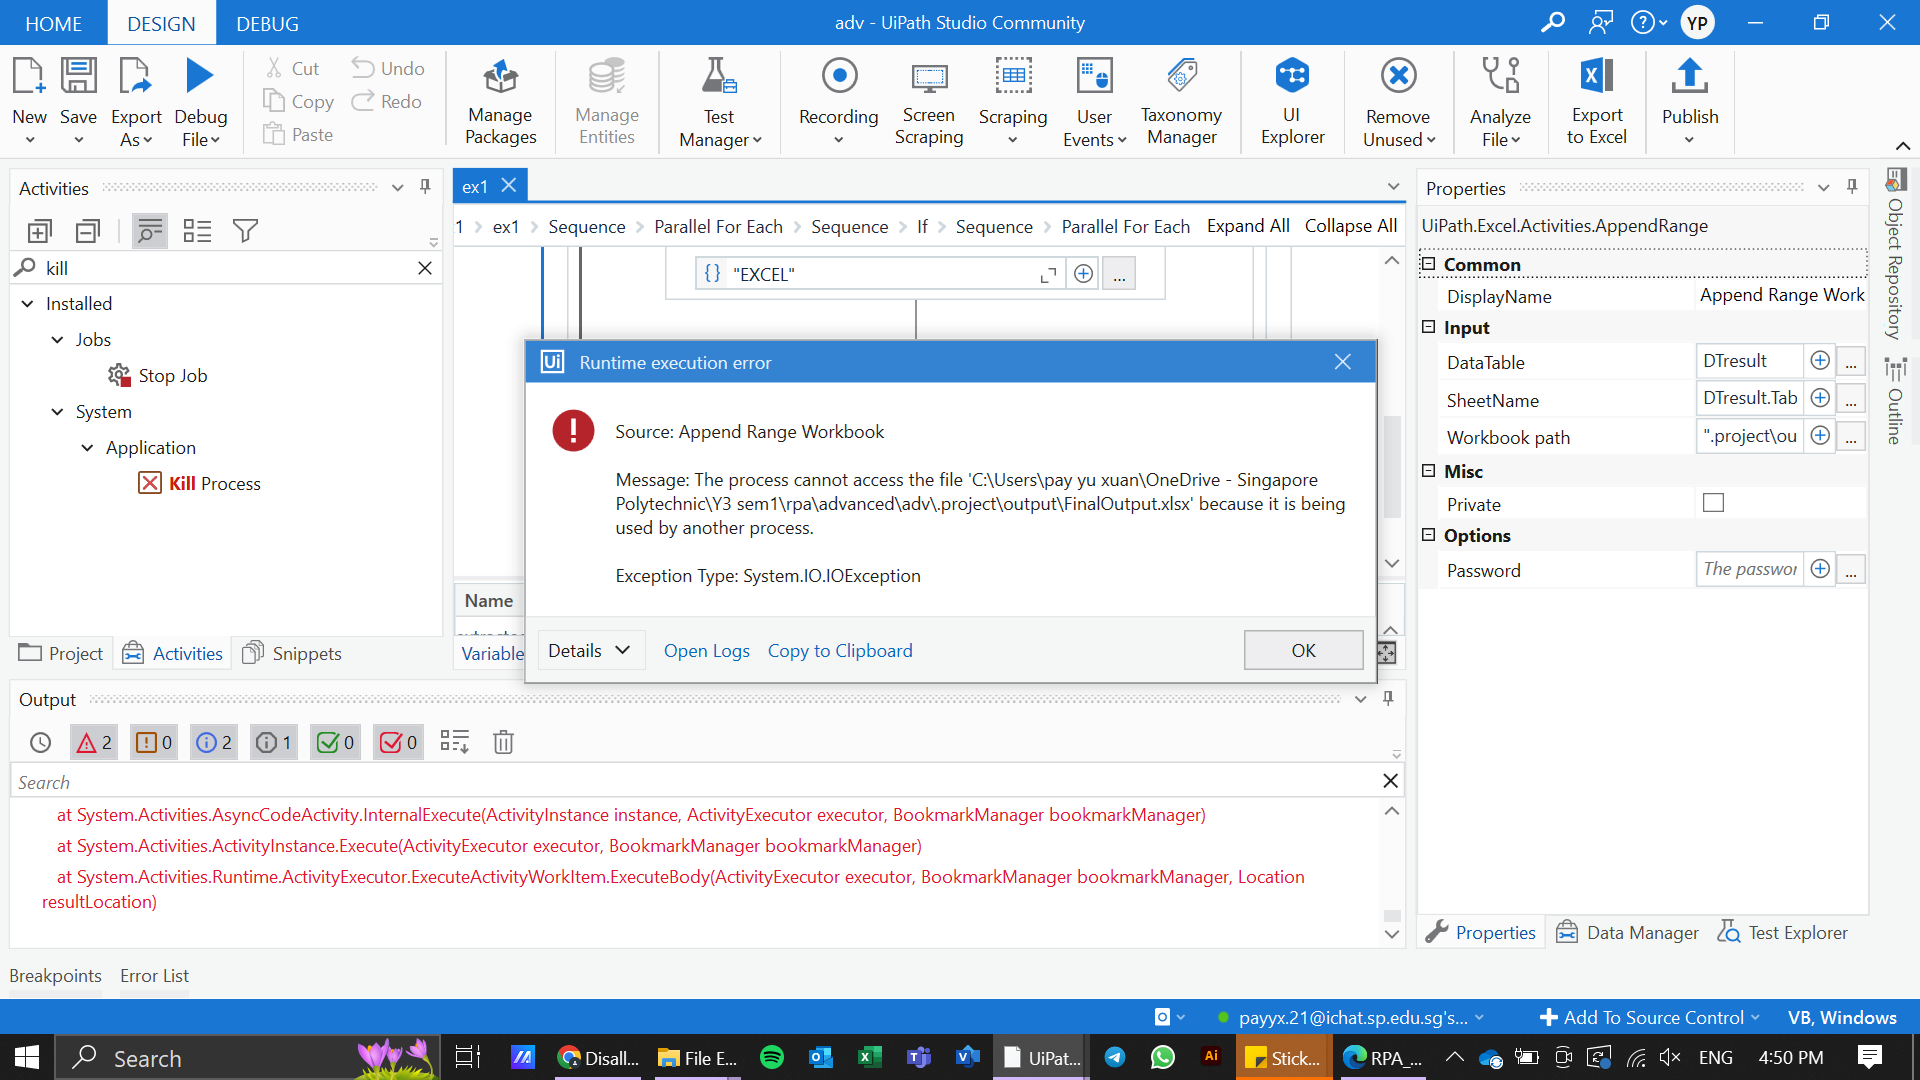
Task: Clear all output logs with trash icon
Action: (503, 742)
